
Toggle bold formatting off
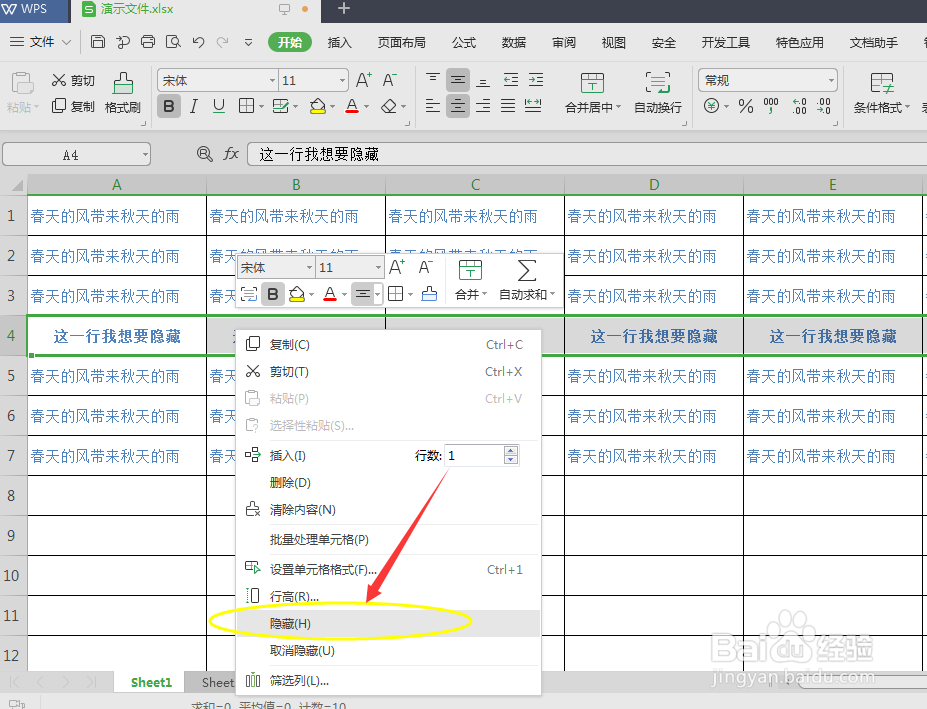tap(171, 104)
